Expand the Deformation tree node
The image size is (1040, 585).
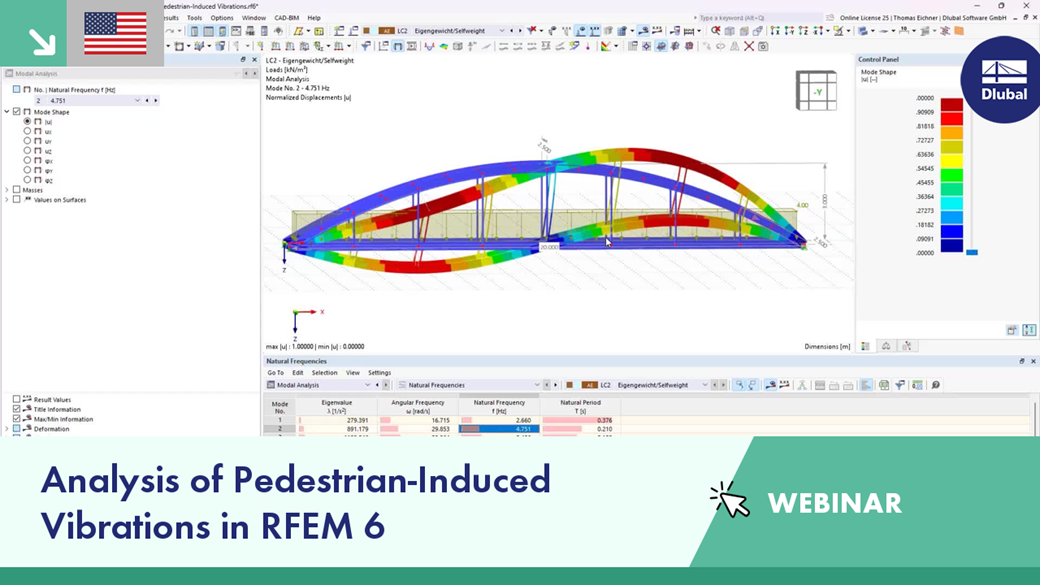7,429
